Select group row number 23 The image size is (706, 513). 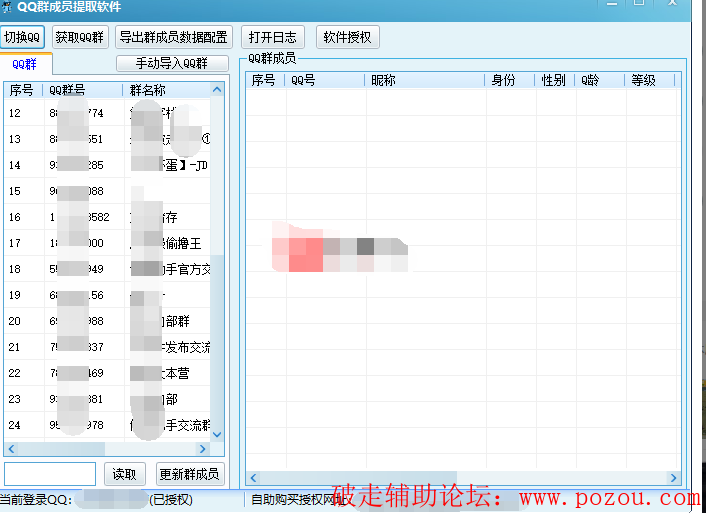pos(108,399)
